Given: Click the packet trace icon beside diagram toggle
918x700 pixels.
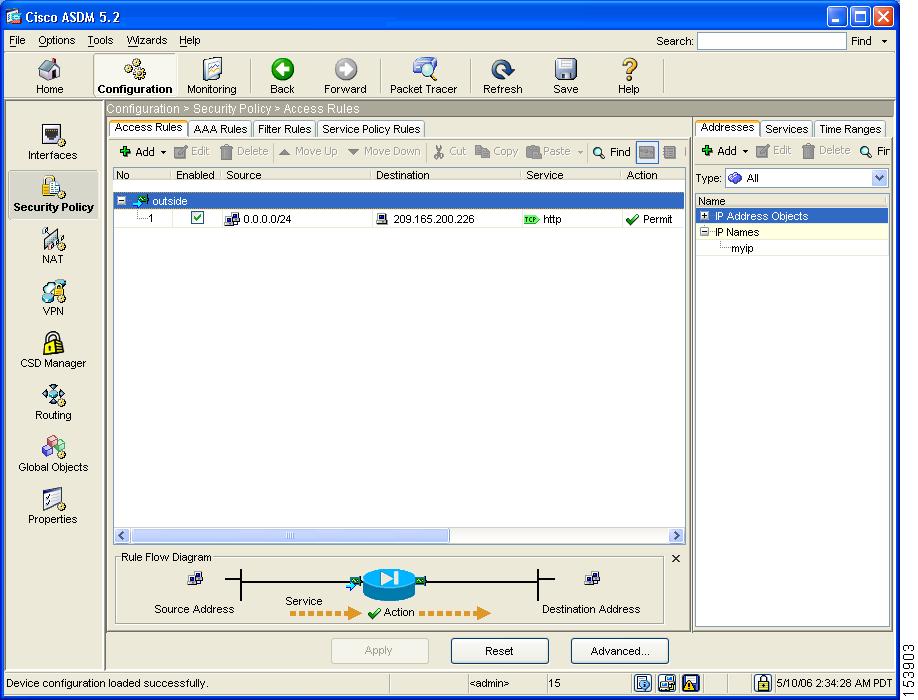Looking at the screenshot, I should 670,152.
